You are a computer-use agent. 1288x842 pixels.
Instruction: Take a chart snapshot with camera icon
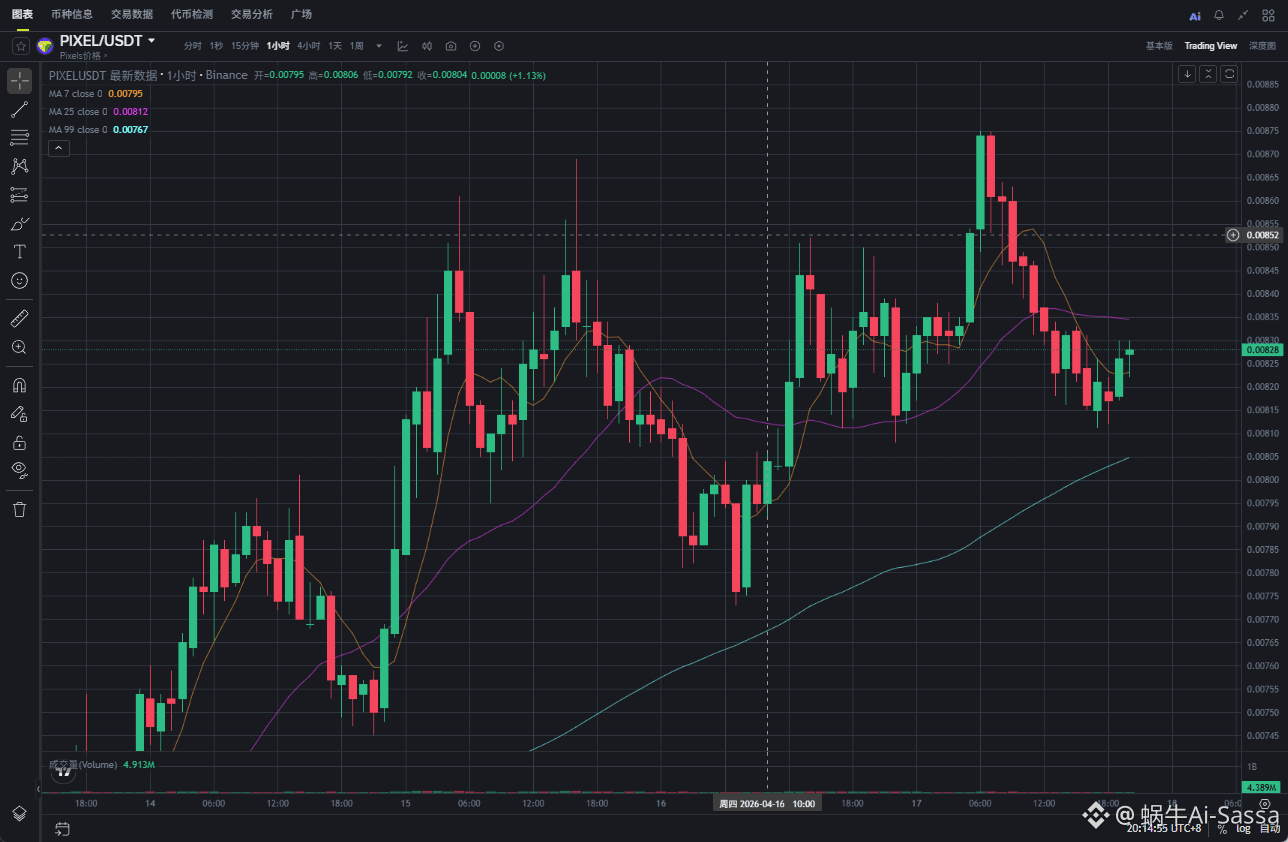pyautogui.click(x=451, y=46)
